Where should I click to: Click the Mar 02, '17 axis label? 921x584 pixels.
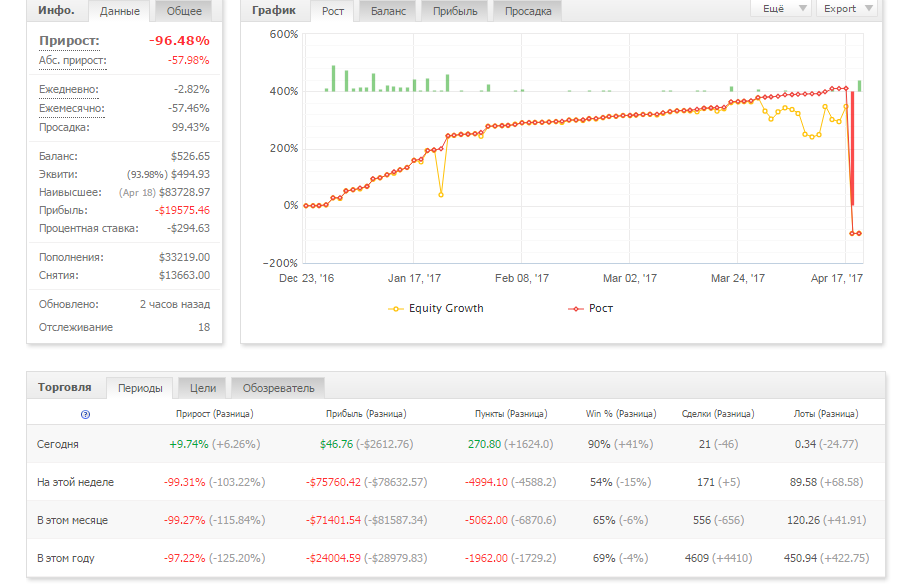630,278
